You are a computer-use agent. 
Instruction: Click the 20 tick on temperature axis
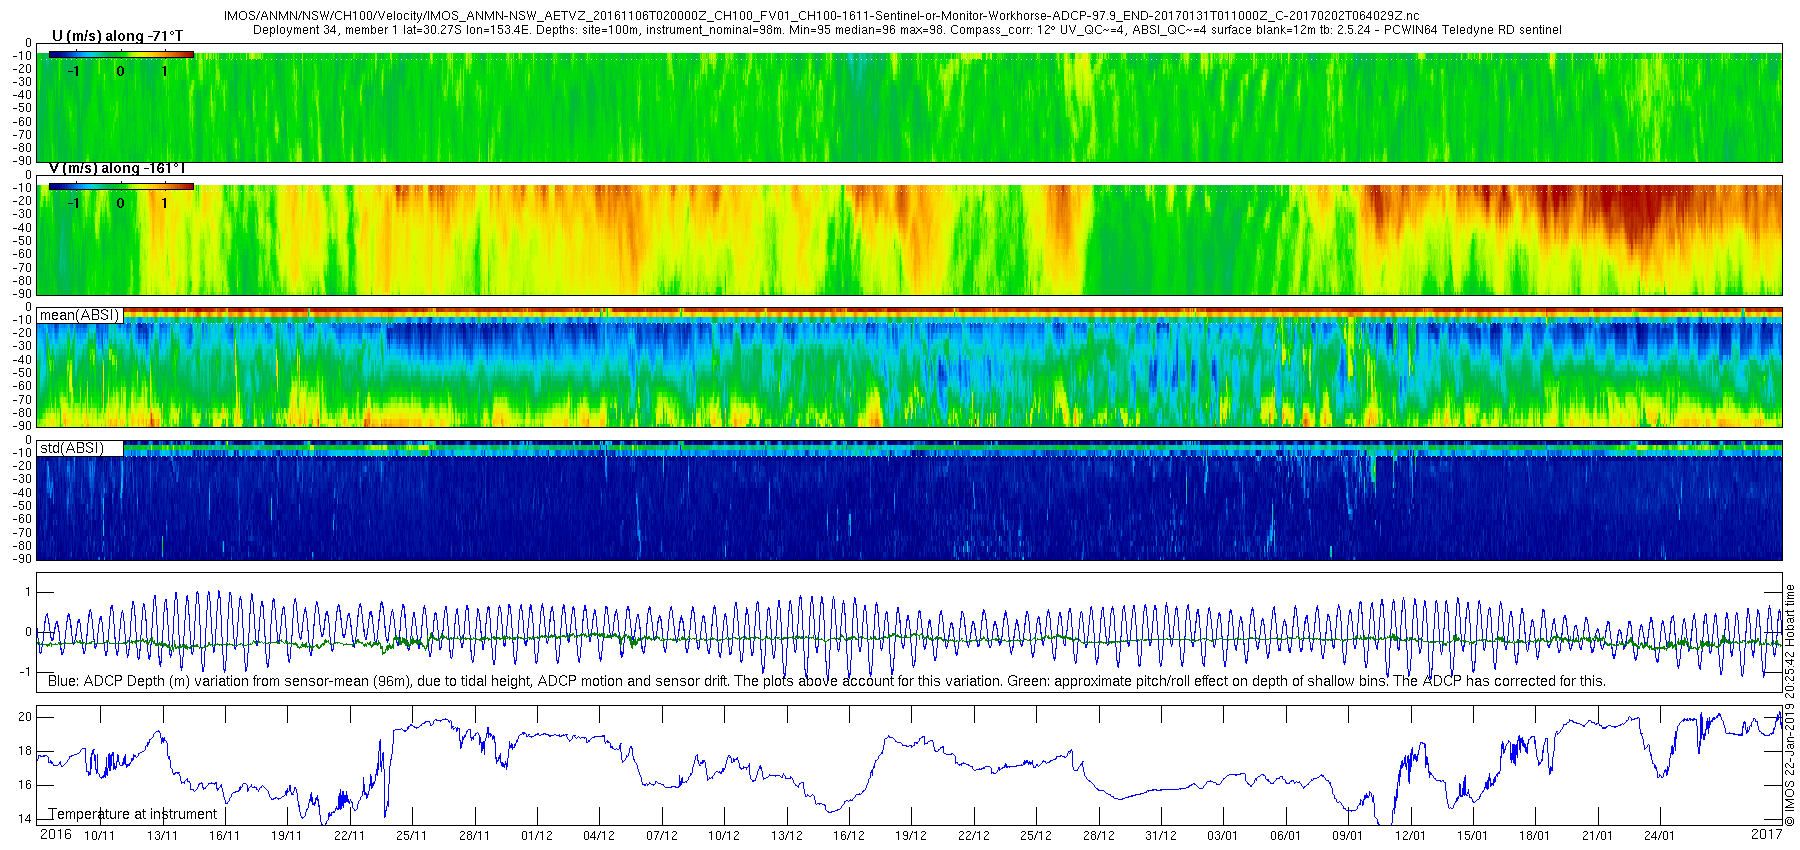pyautogui.click(x=25, y=717)
